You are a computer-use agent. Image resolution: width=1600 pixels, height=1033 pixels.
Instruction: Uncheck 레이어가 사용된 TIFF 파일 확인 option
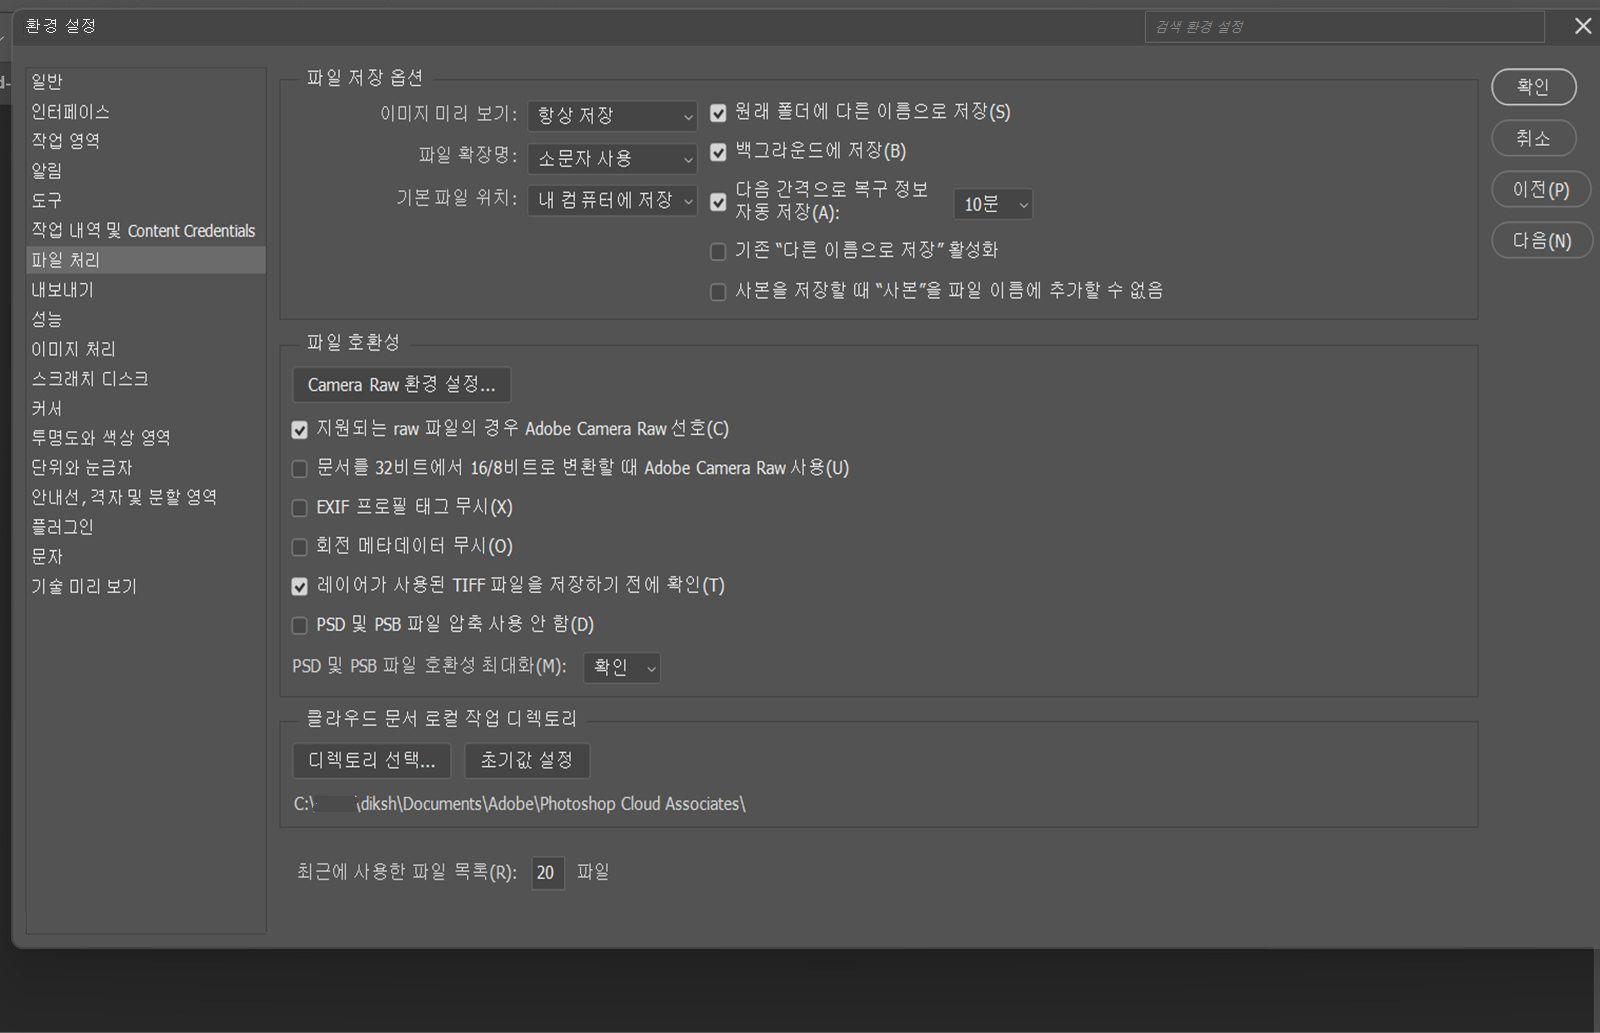click(299, 586)
